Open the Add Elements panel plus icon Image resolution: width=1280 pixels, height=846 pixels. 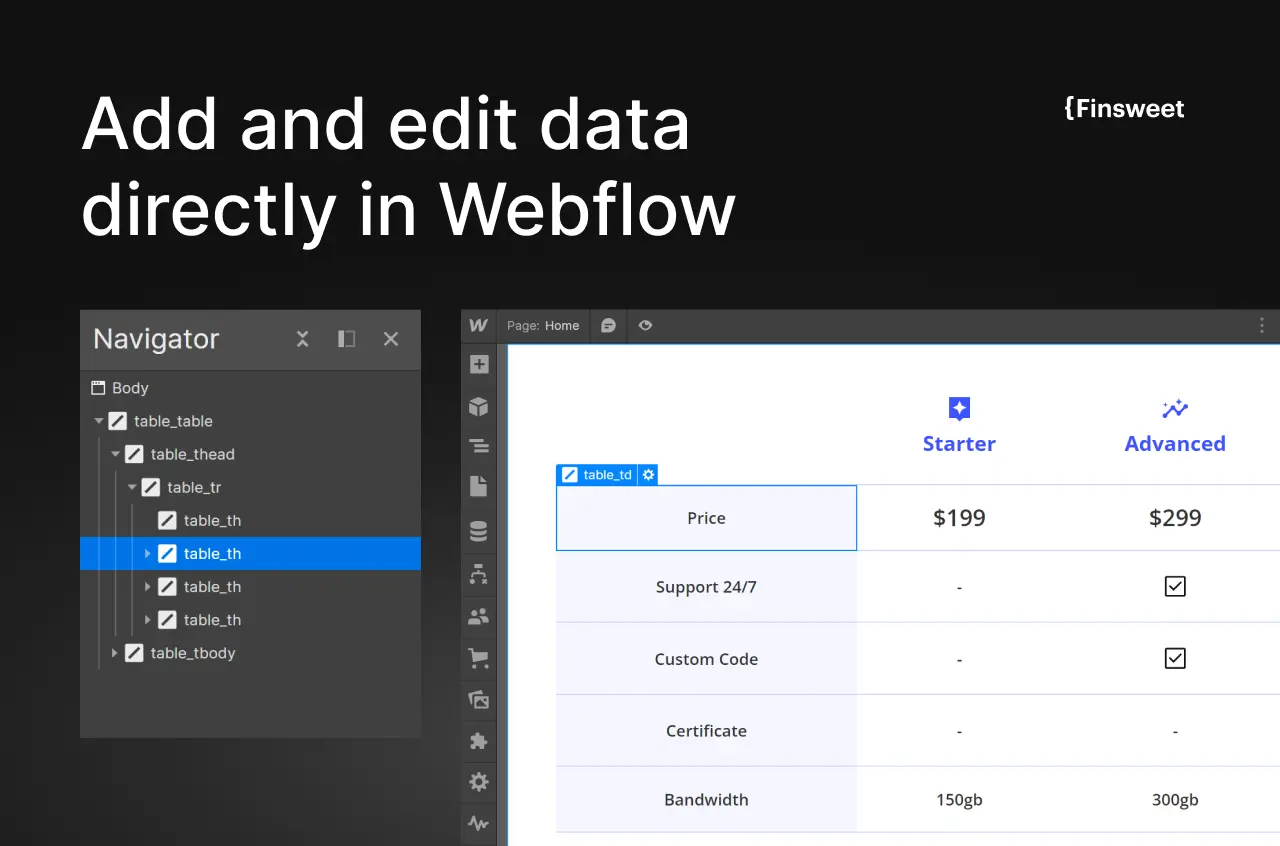click(479, 364)
